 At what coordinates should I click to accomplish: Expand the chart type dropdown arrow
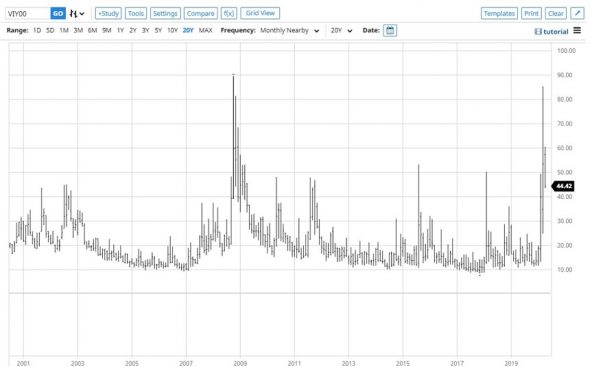point(82,14)
